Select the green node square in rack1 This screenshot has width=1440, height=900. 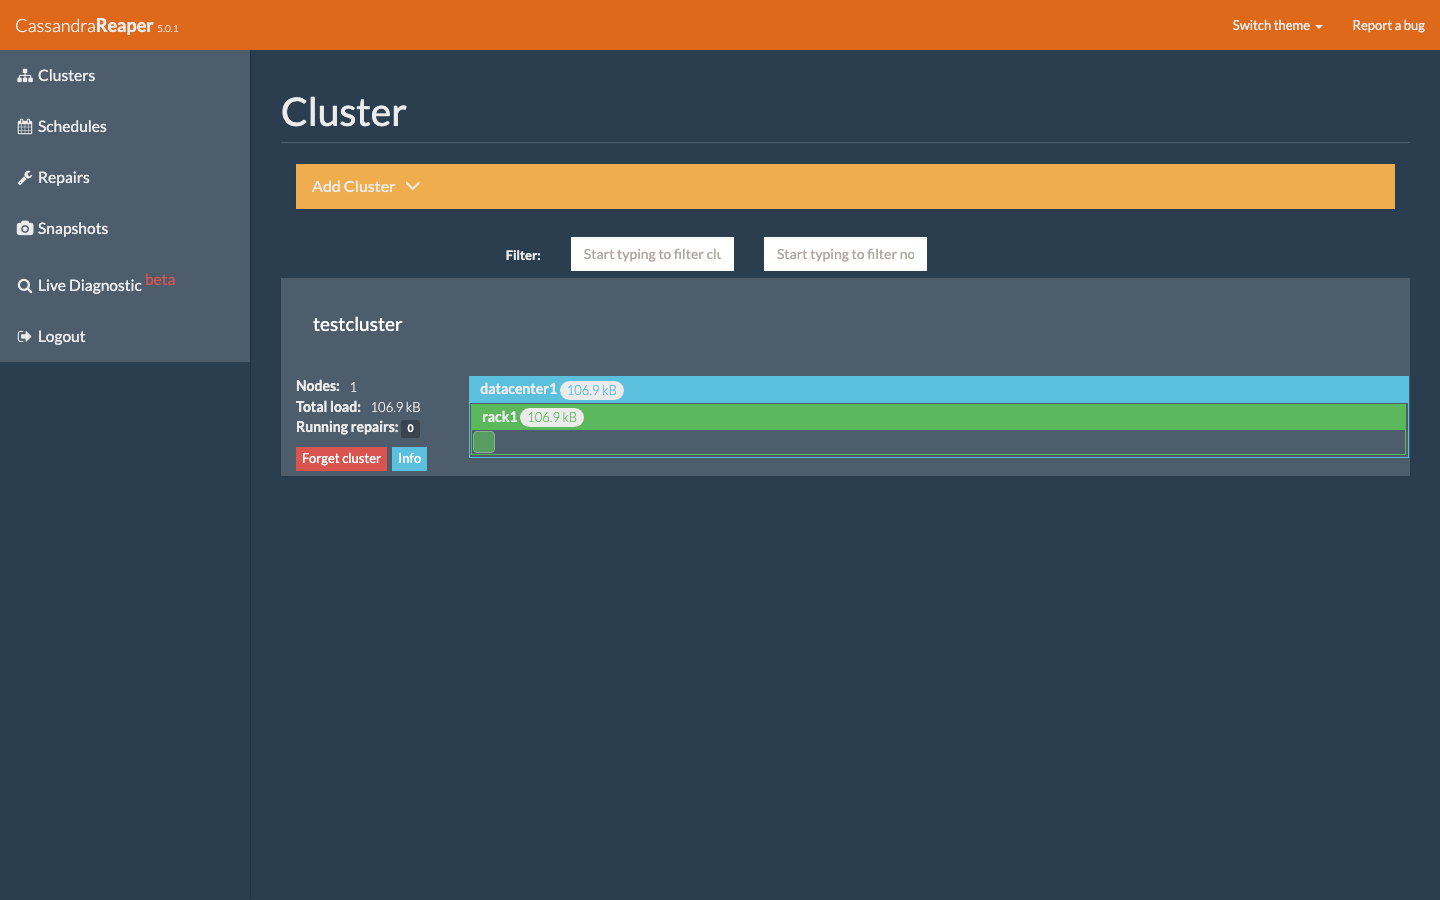tap(484, 442)
